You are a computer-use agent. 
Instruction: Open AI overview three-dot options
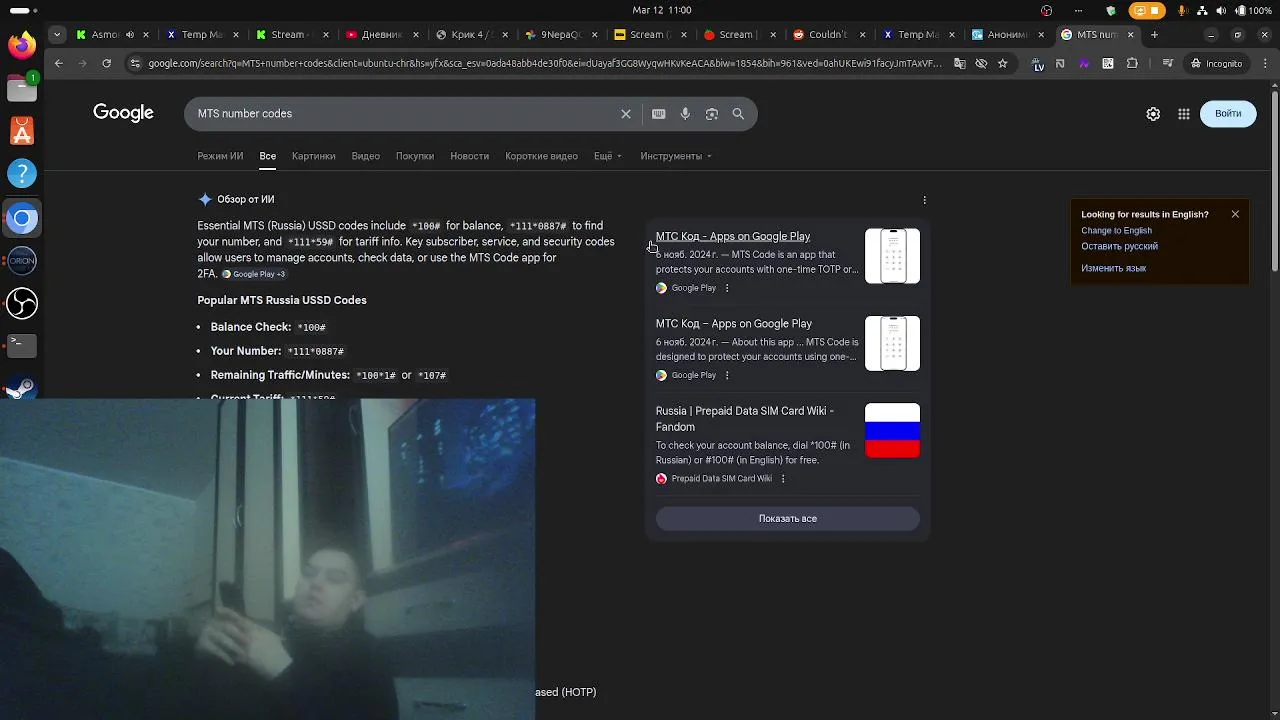[924, 200]
